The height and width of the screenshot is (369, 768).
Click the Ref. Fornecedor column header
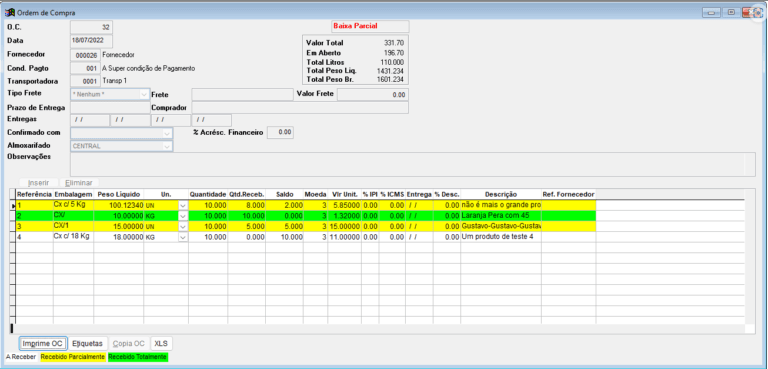click(x=569, y=195)
